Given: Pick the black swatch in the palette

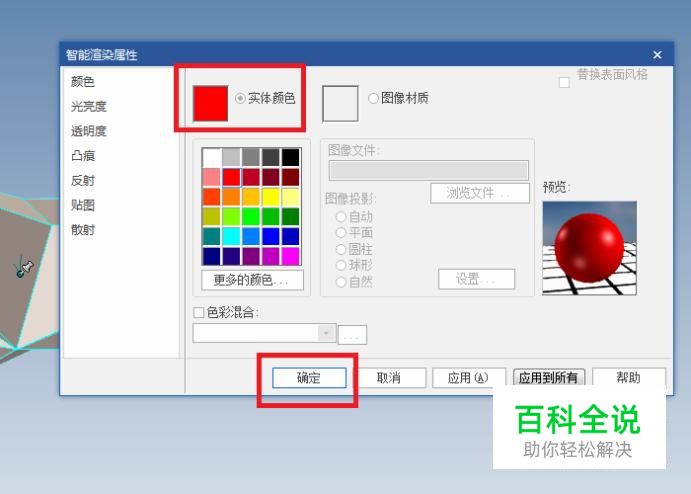Looking at the screenshot, I should coord(290,157).
